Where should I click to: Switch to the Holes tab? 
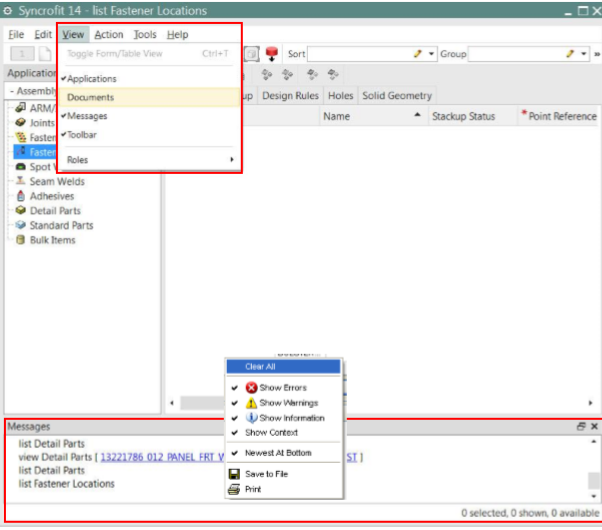click(x=341, y=96)
